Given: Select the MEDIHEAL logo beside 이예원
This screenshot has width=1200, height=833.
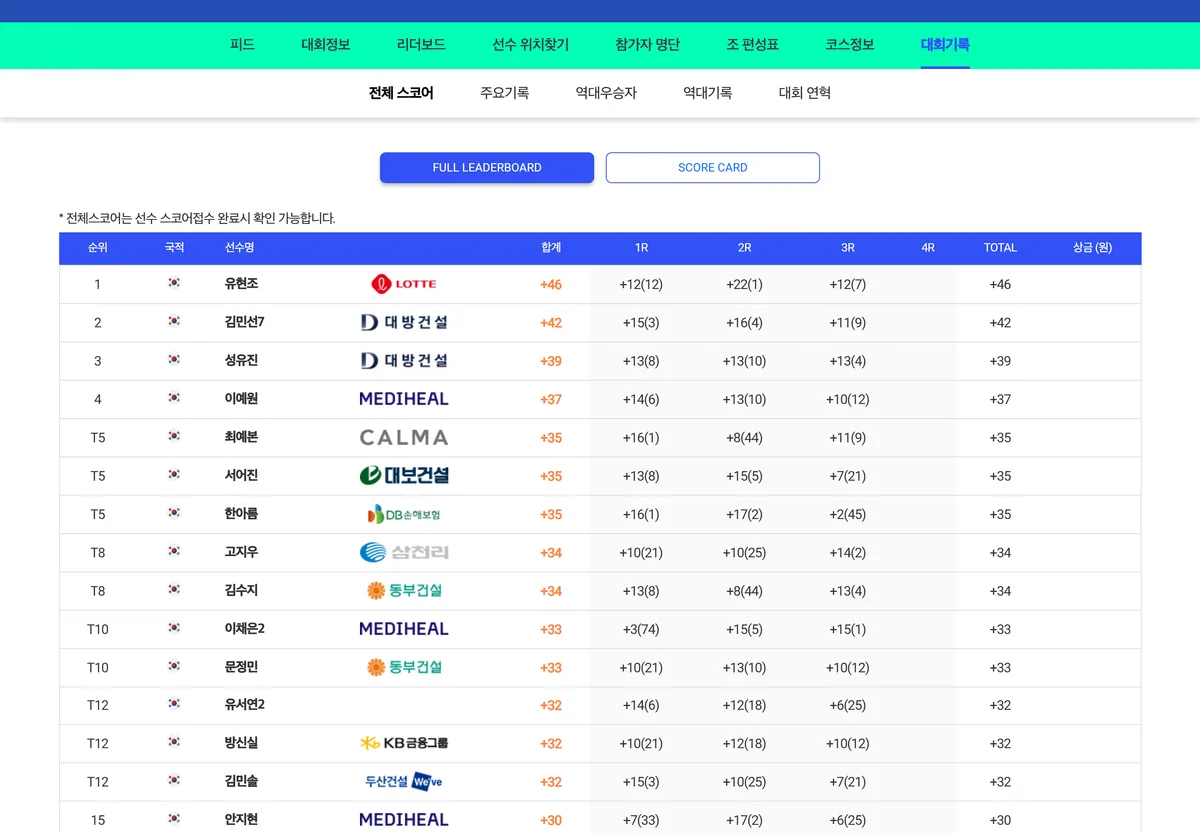Looking at the screenshot, I should pyautogui.click(x=404, y=399).
